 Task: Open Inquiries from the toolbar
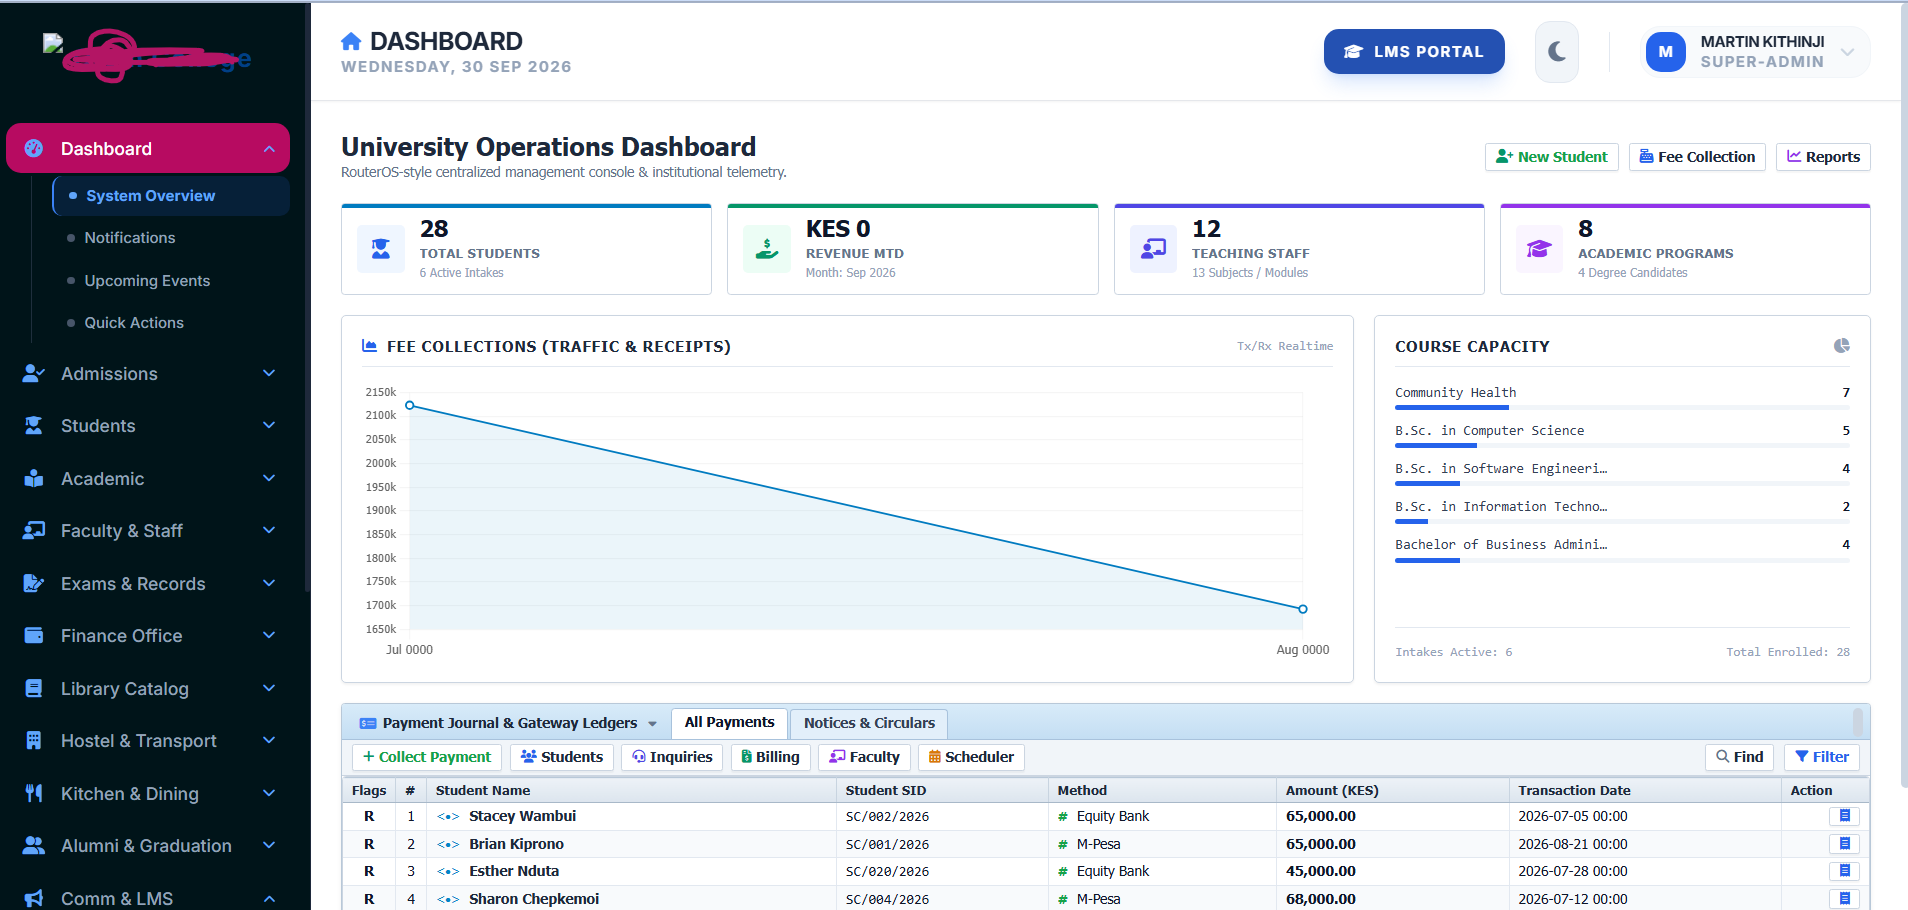672,757
